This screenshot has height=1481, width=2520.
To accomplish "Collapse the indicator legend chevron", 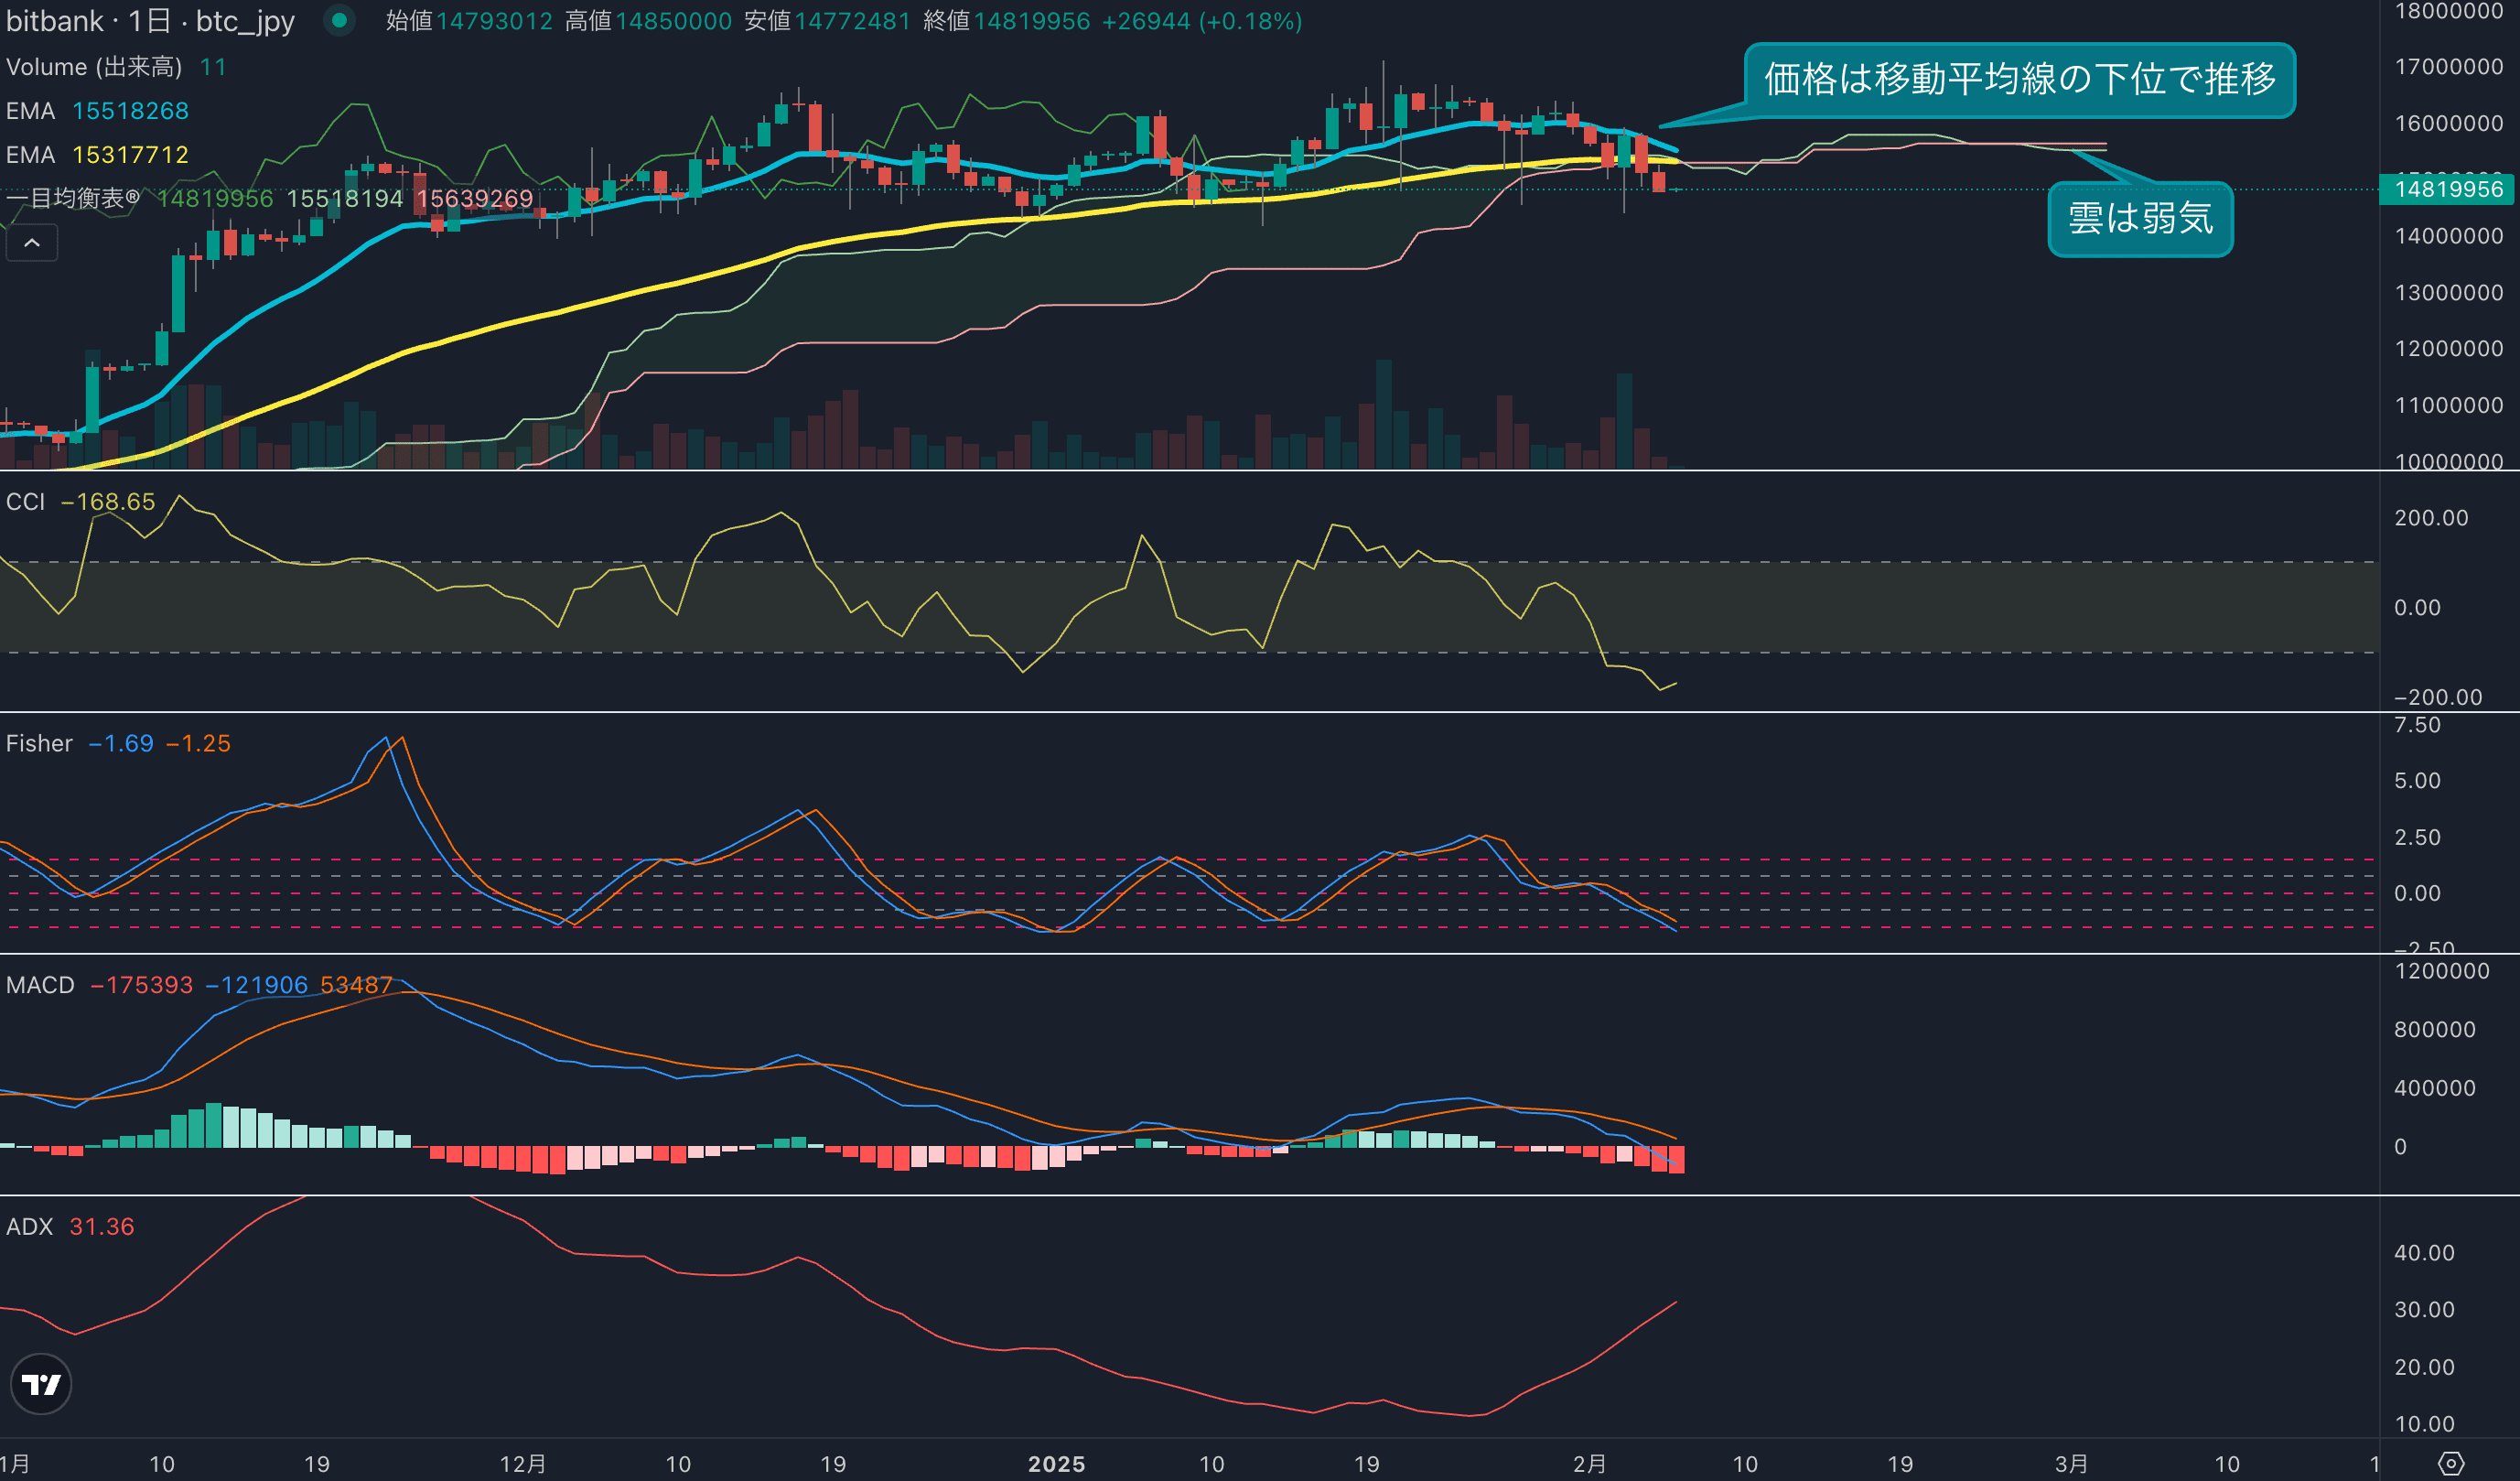I will (x=32, y=243).
